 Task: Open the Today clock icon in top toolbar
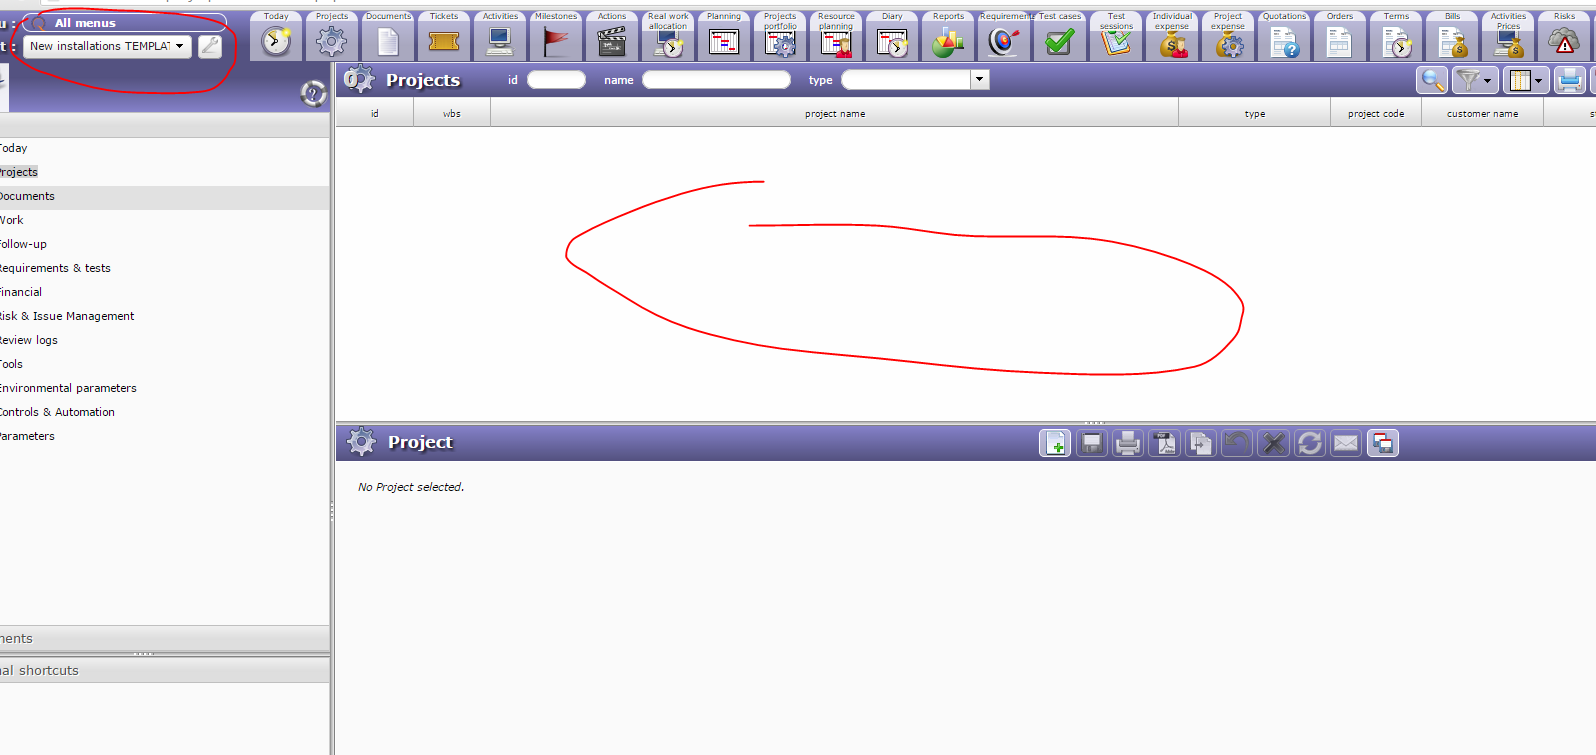[x=276, y=41]
